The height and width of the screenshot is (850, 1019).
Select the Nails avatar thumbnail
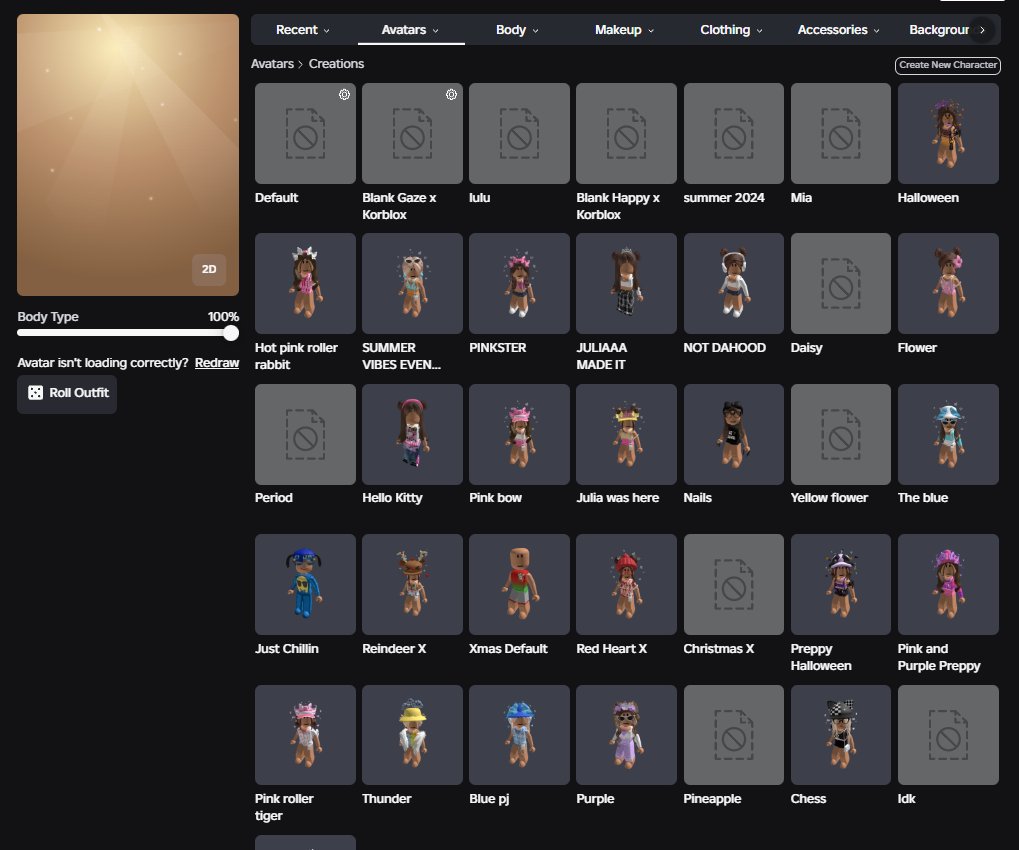734,434
